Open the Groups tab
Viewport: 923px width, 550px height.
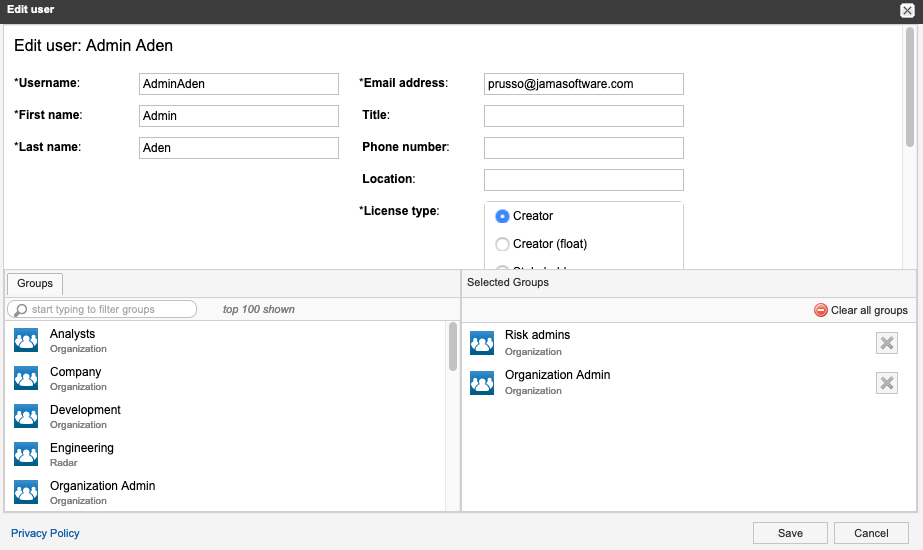tap(35, 284)
